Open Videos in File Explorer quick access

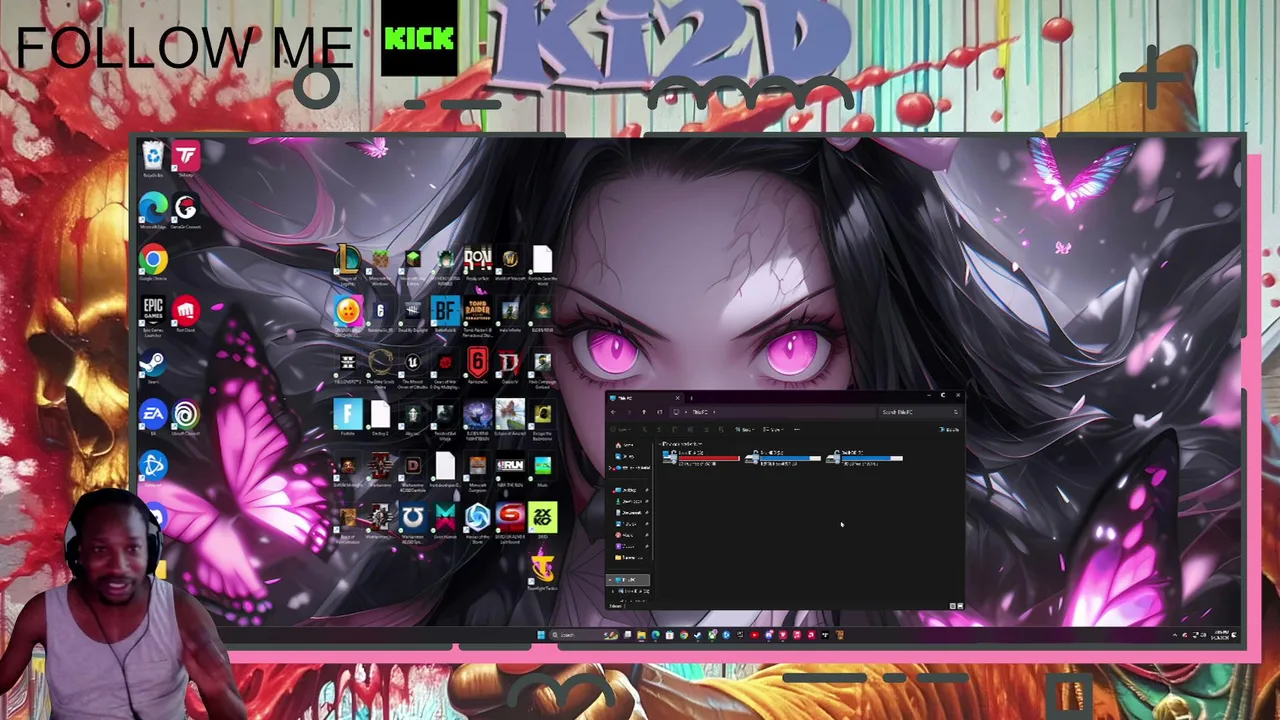pos(630,546)
